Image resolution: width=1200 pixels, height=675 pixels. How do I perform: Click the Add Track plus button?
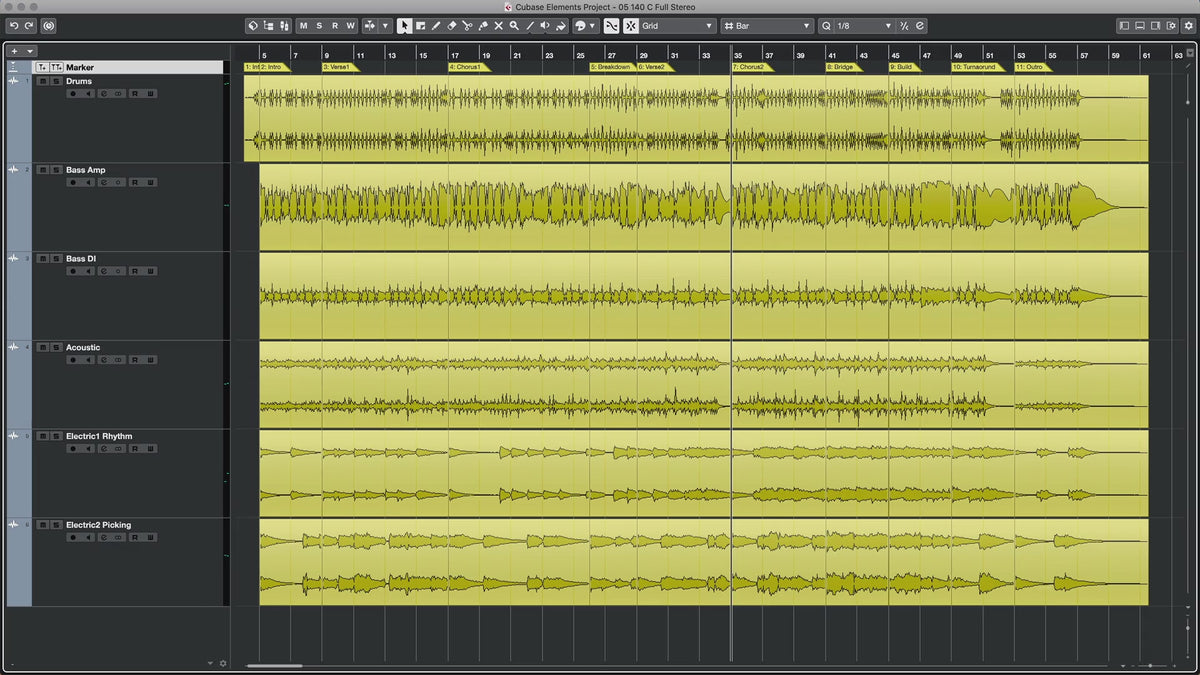coord(14,50)
